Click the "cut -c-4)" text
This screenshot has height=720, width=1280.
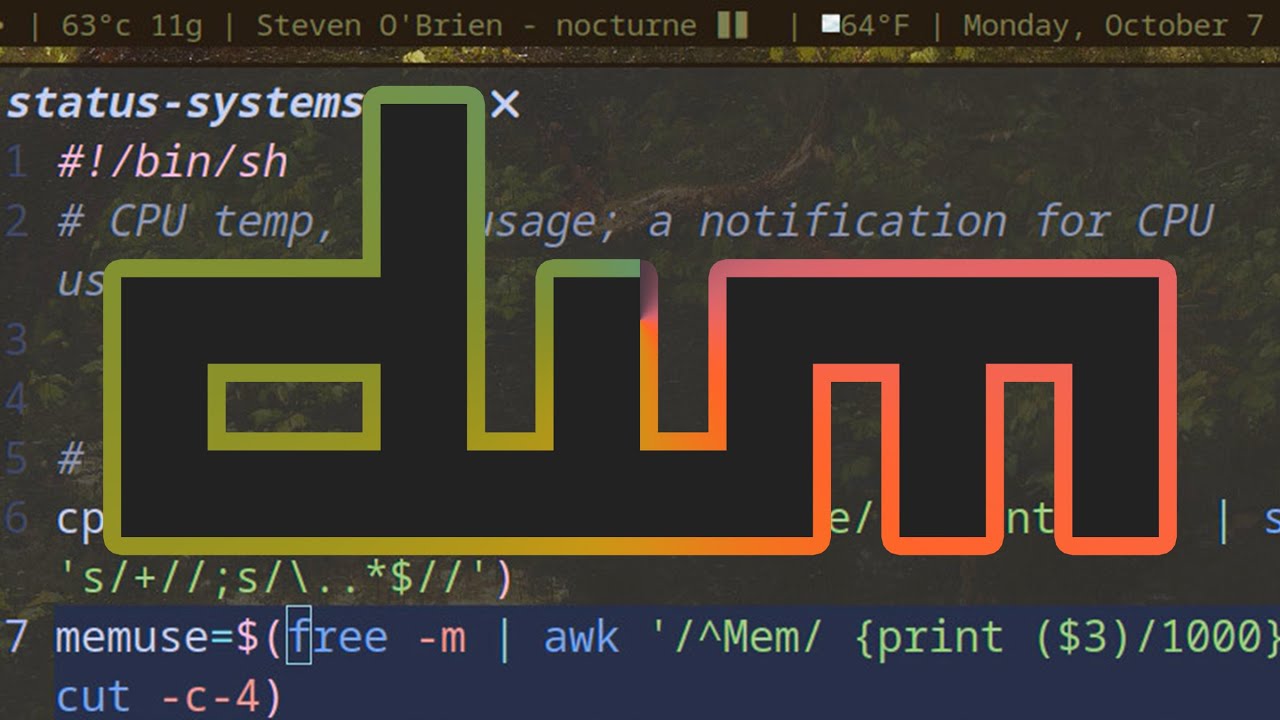[x=169, y=697]
